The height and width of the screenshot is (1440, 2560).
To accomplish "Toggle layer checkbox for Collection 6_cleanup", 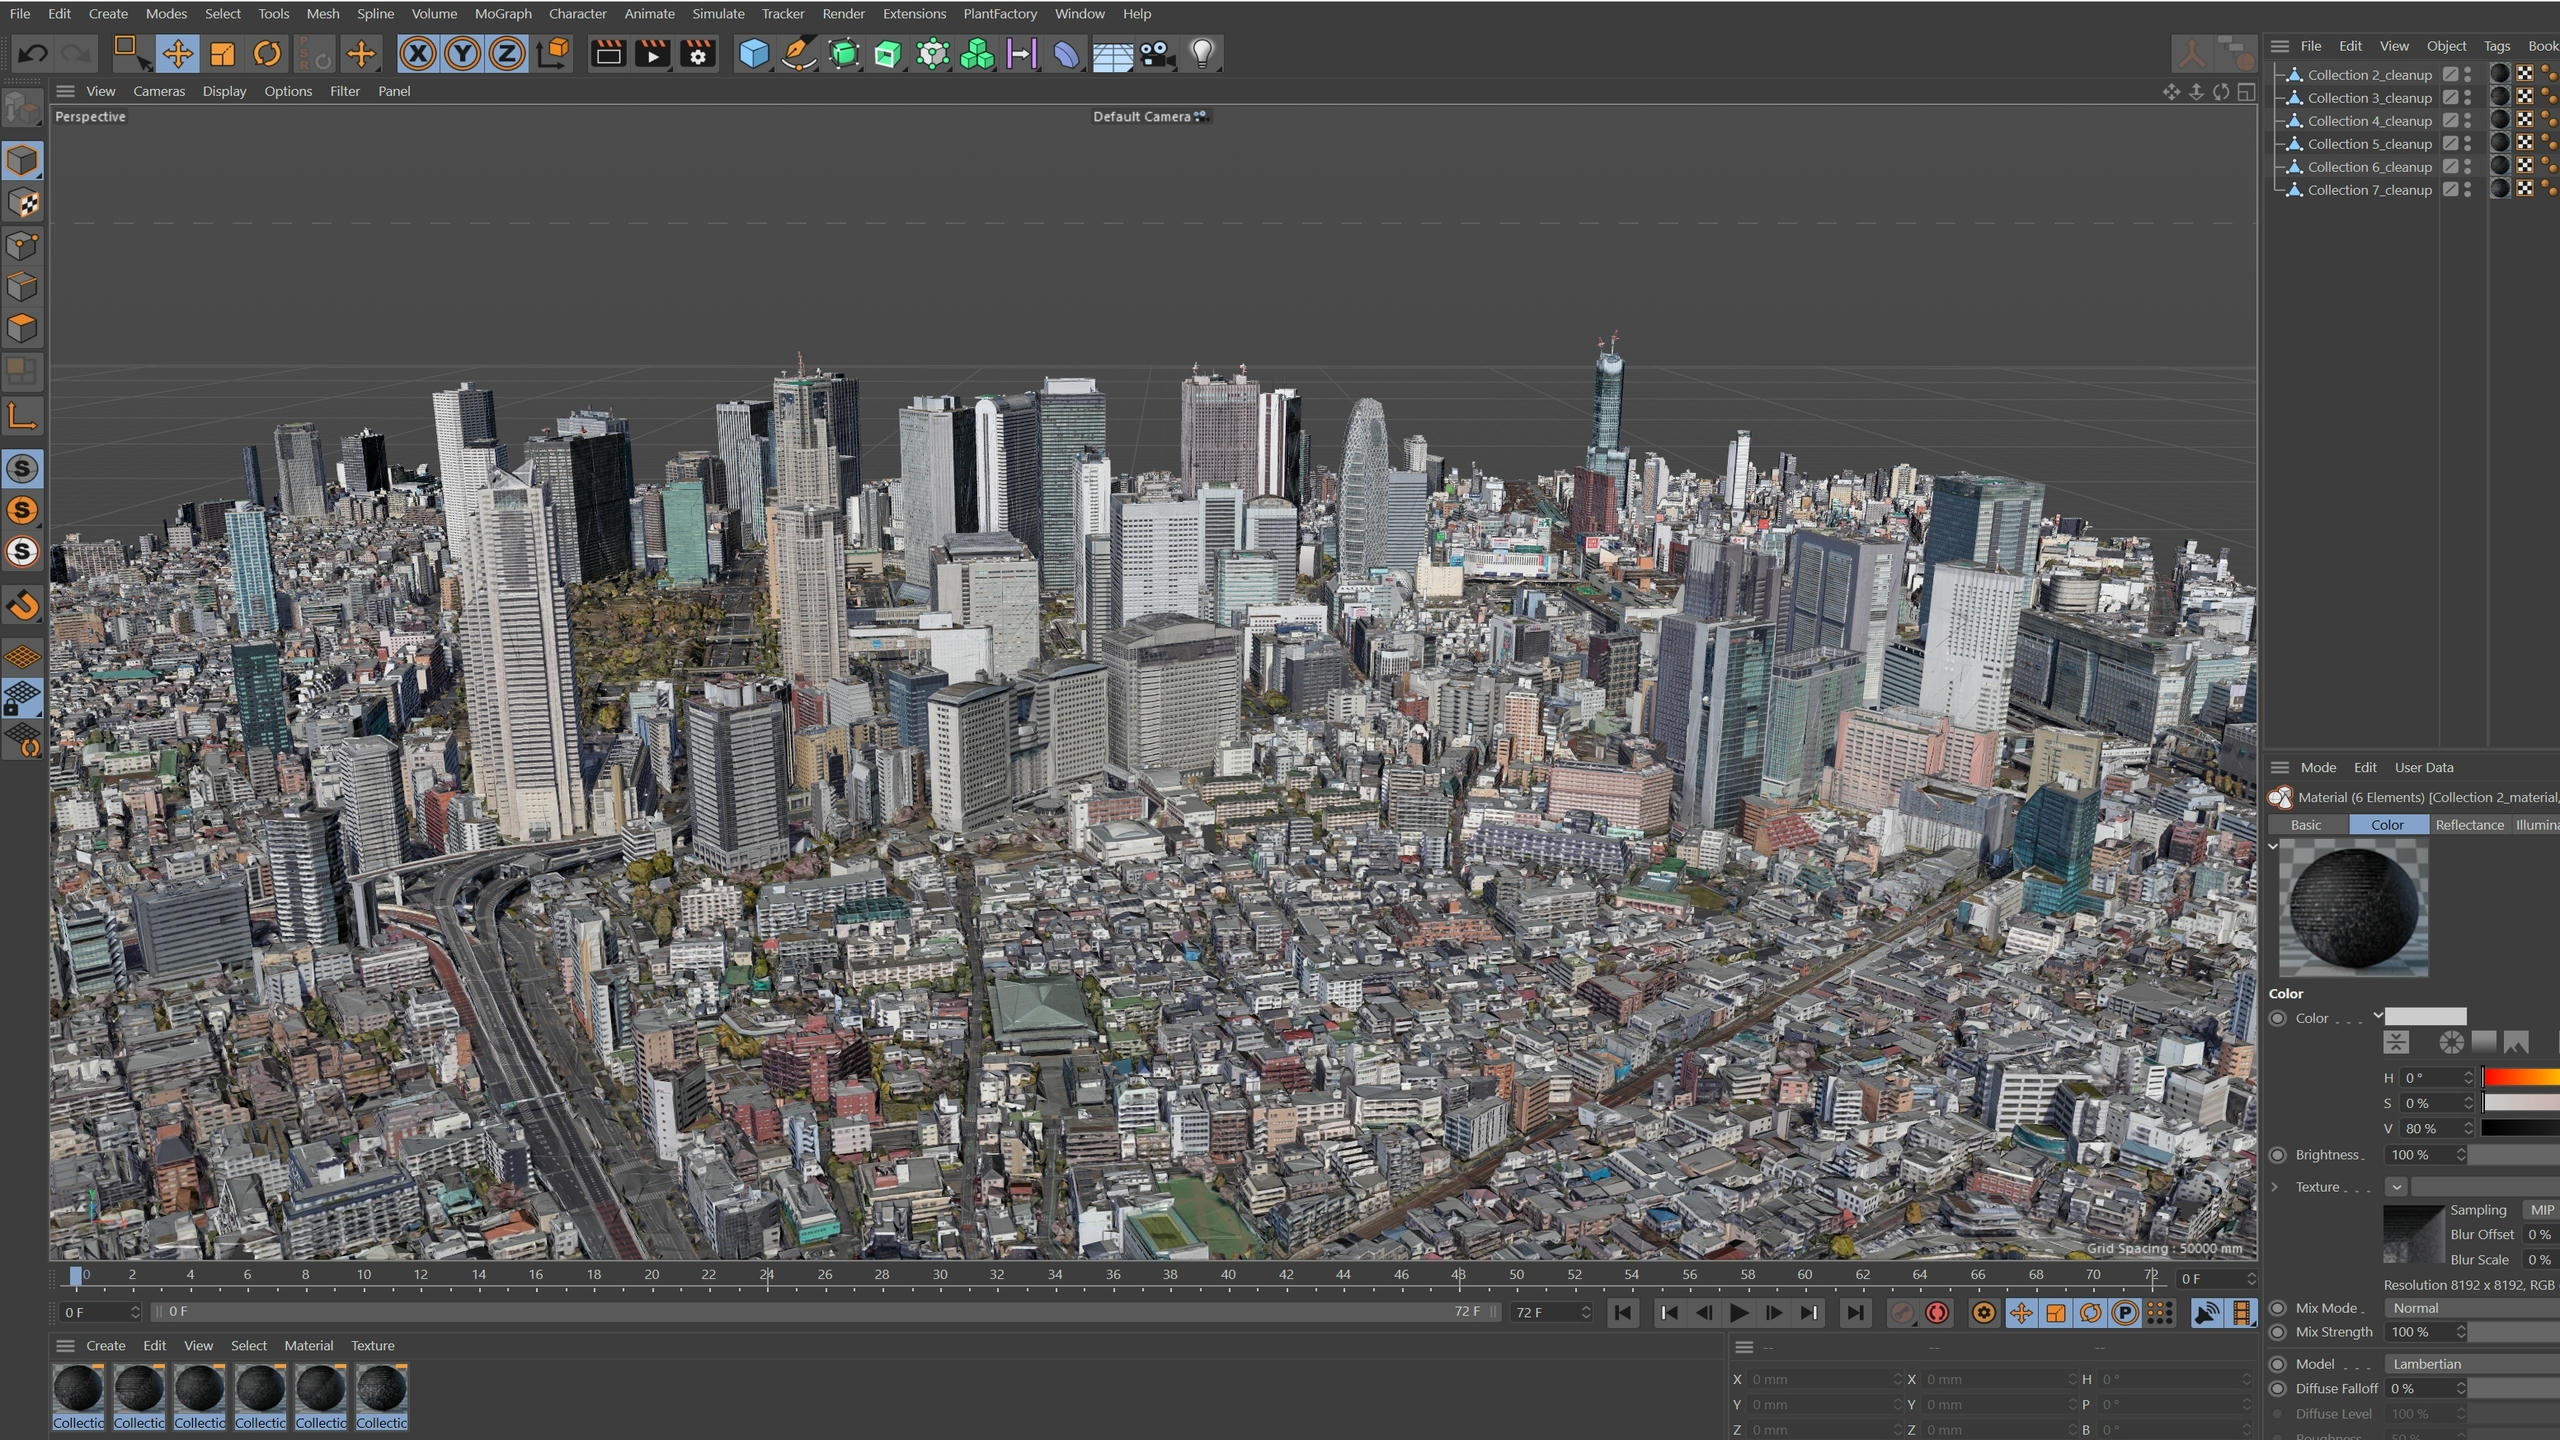I will 2450,167.
